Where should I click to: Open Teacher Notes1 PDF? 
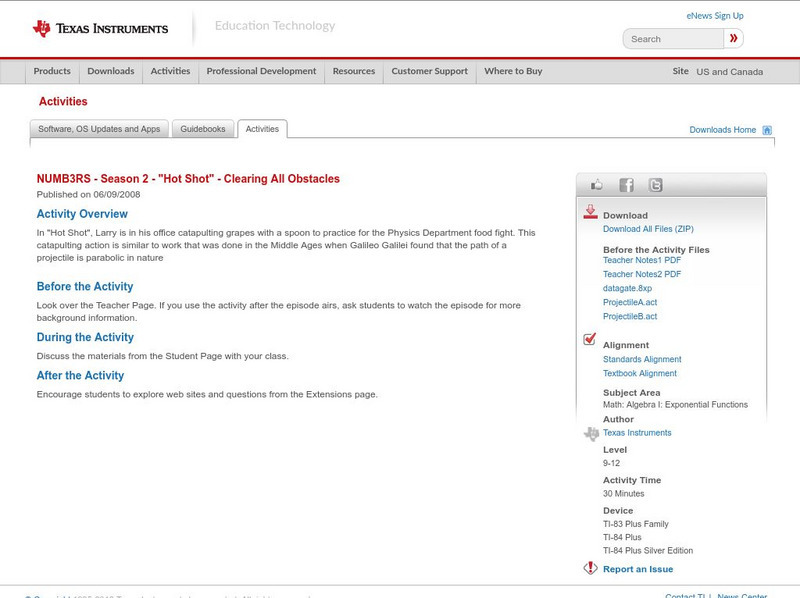pyautogui.click(x=642, y=260)
